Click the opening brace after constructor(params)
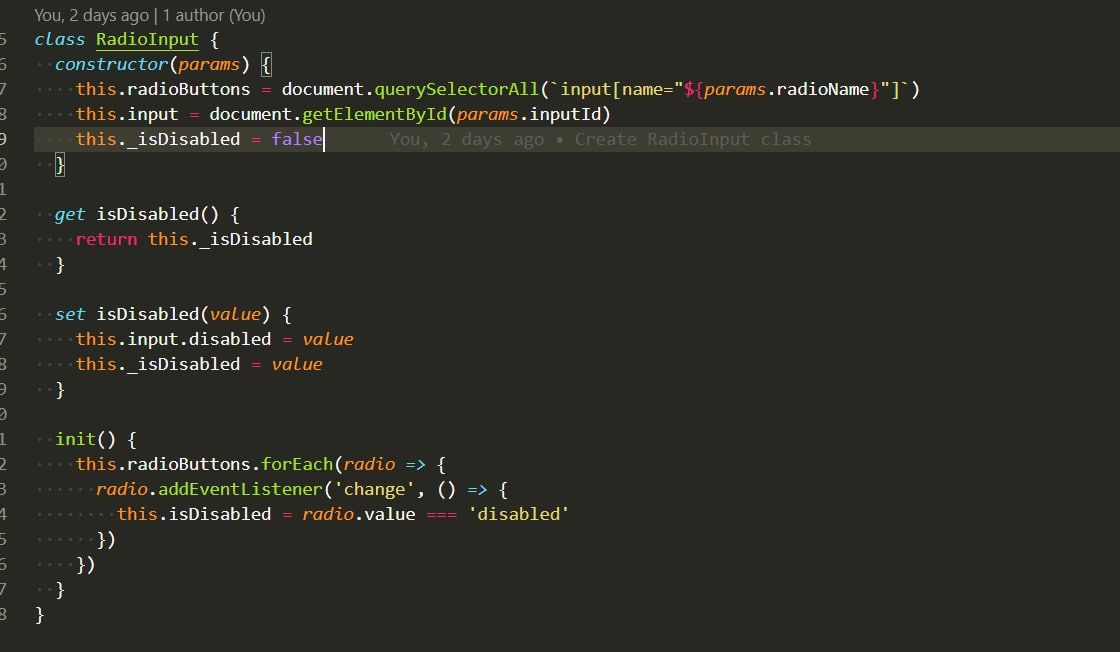 tap(266, 65)
